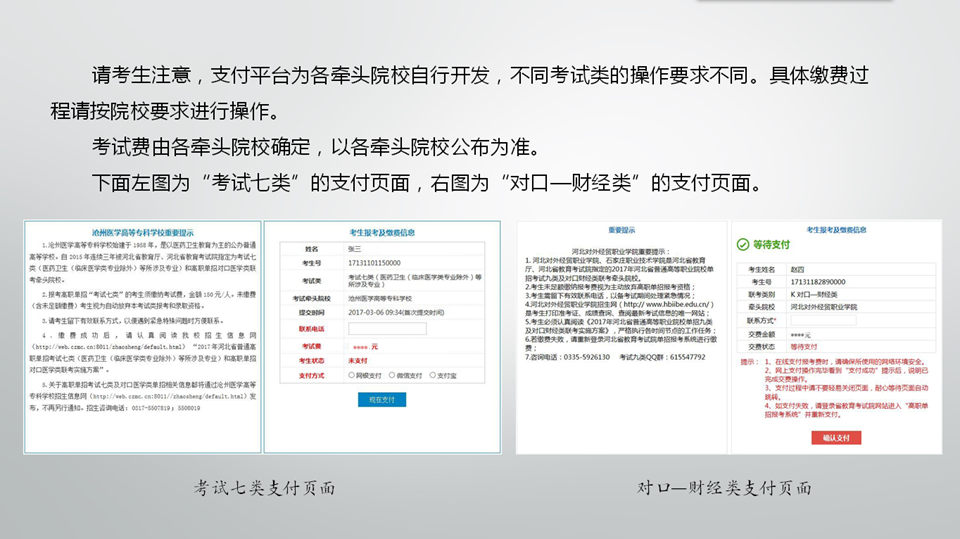This screenshot has width=960, height=539.
Task: Focus the 联系电话 input field
Action: (x=387, y=329)
